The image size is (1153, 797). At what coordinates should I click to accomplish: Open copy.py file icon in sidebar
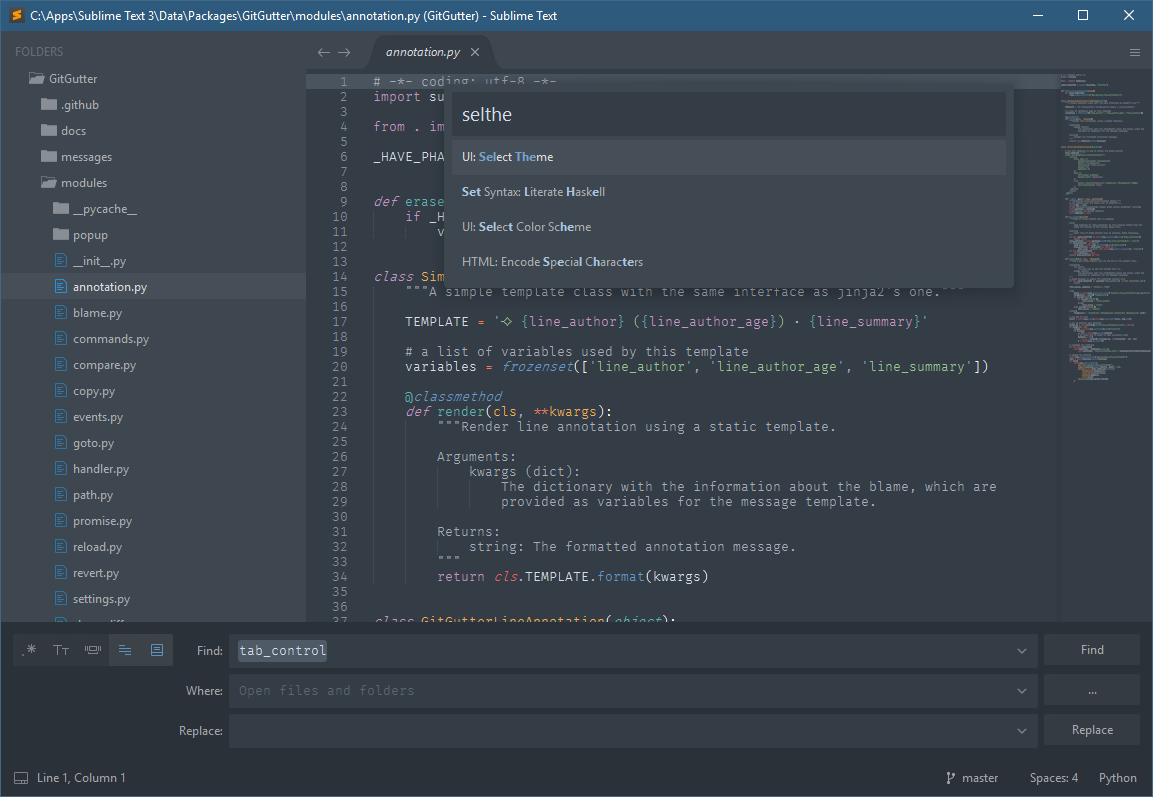click(x=61, y=391)
